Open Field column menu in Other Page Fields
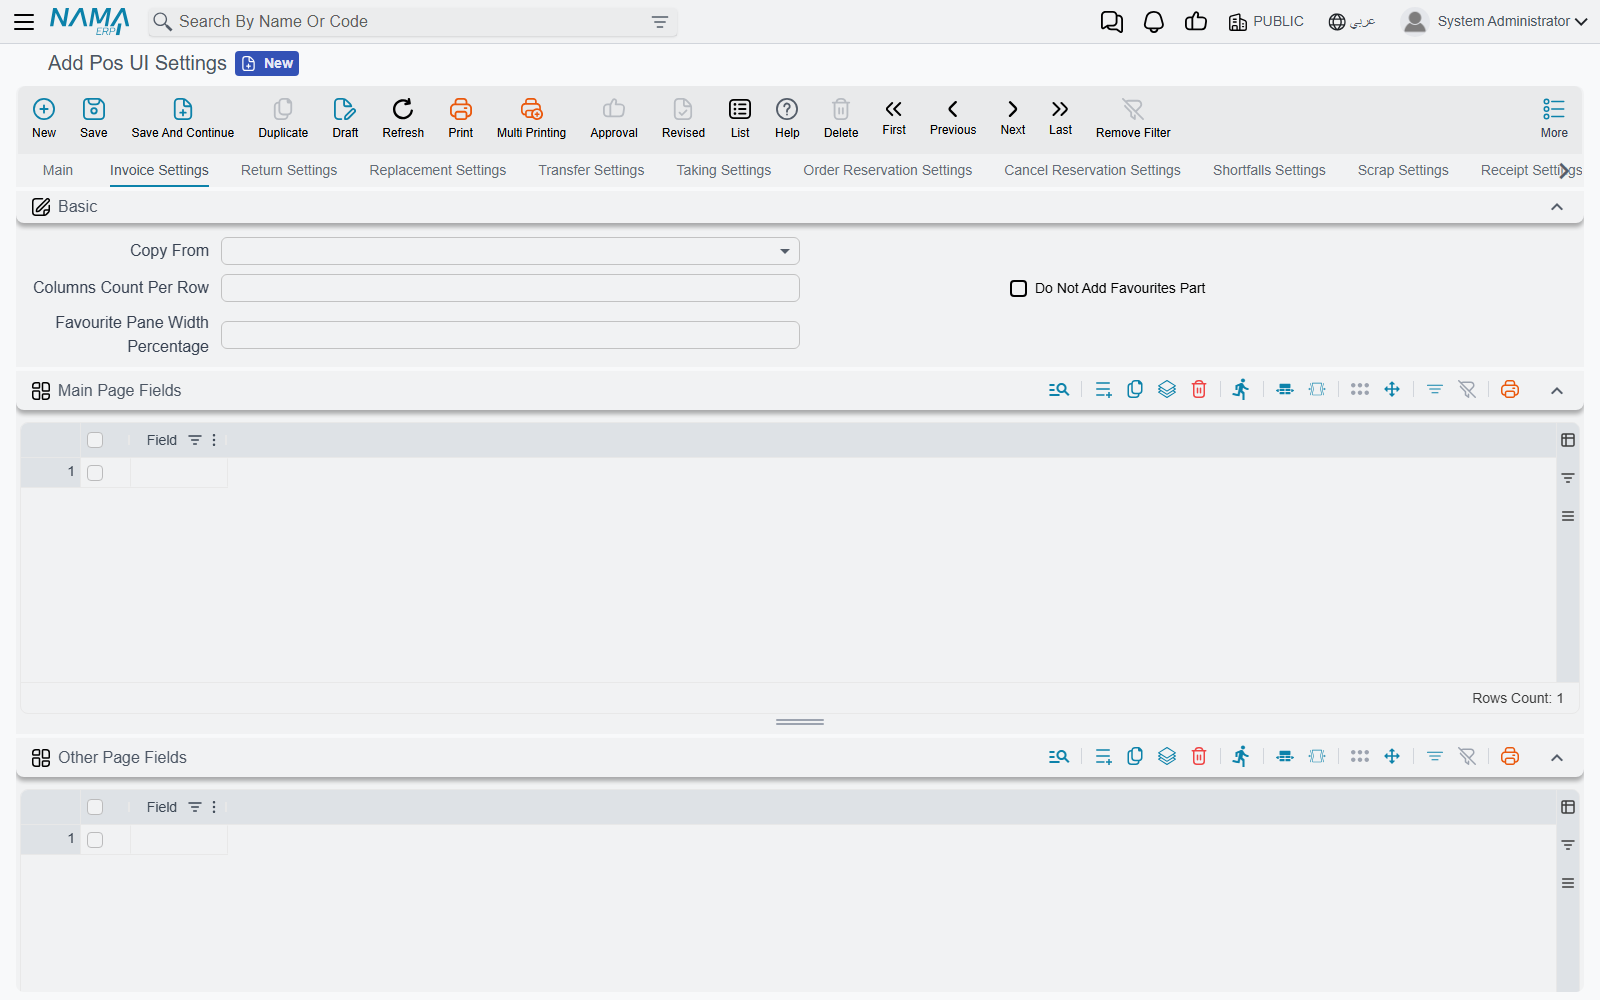The height and width of the screenshot is (1000, 1600). (214, 807)
